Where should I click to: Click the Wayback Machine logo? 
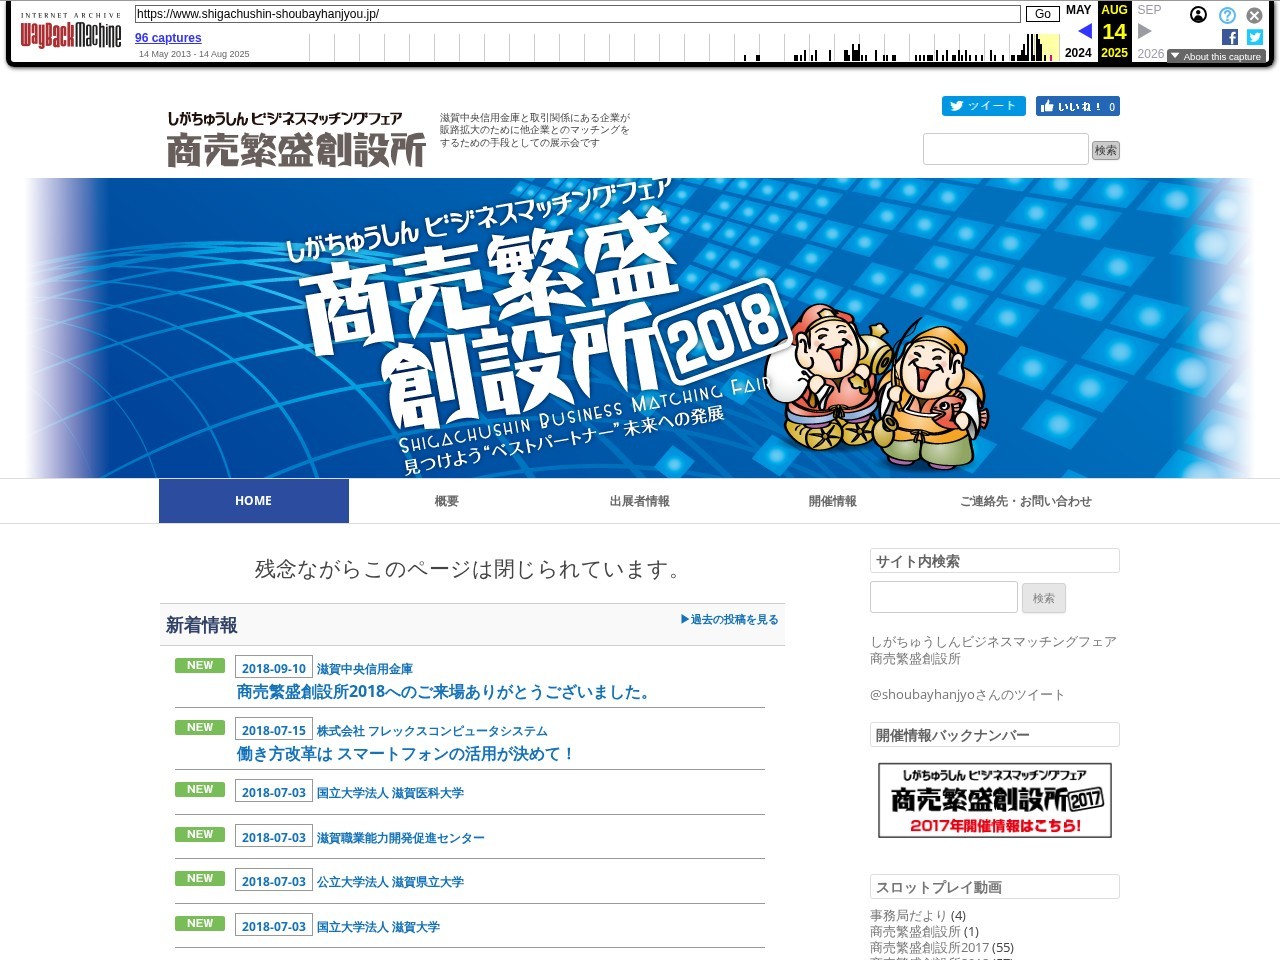tap(70, 34)
